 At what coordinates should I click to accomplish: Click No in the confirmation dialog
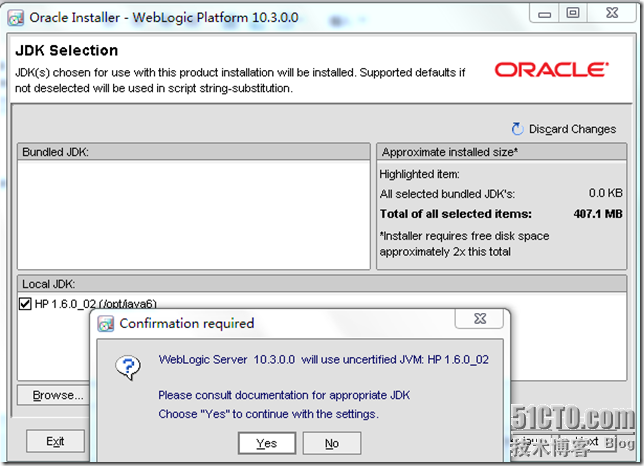click(x=332, y=443)
